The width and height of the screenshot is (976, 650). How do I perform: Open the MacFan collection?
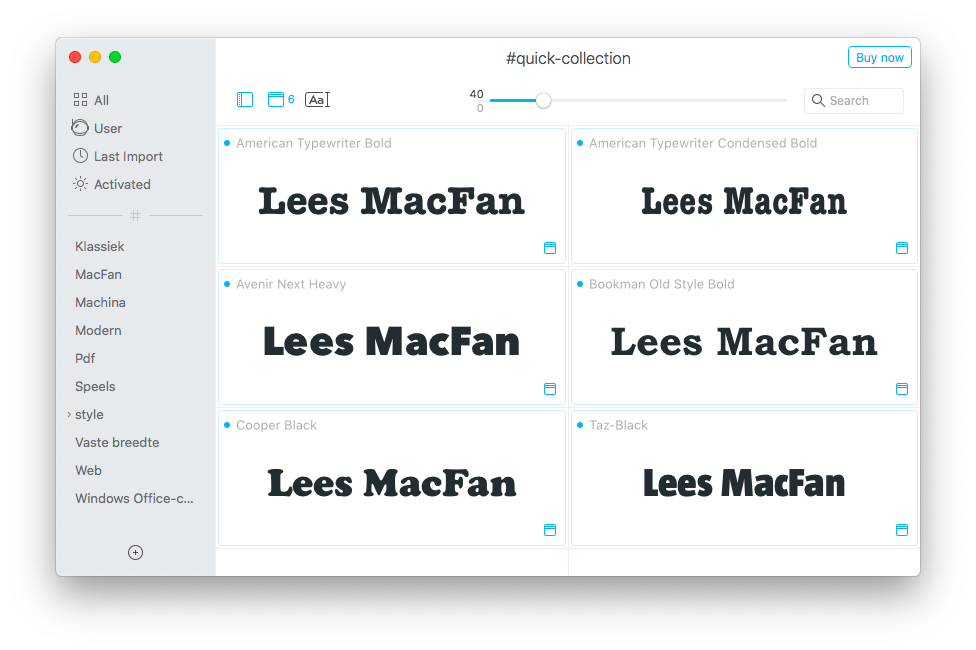[x=98, y=275]
